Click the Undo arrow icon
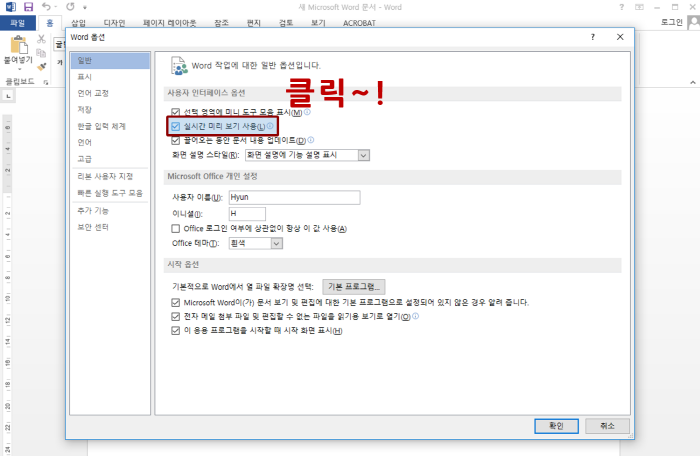Image resolution: width=700 pixels, height=456 pixels. point(46,7)
